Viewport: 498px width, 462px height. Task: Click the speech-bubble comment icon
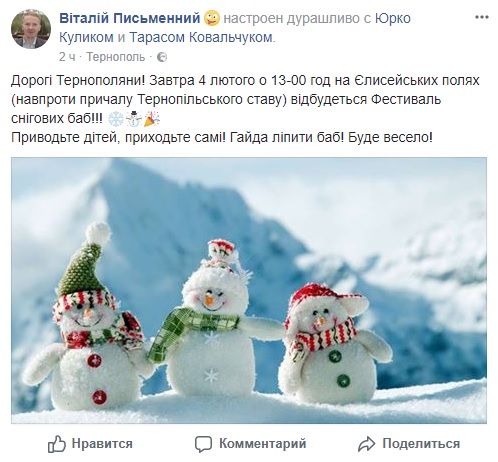[203, 444]
